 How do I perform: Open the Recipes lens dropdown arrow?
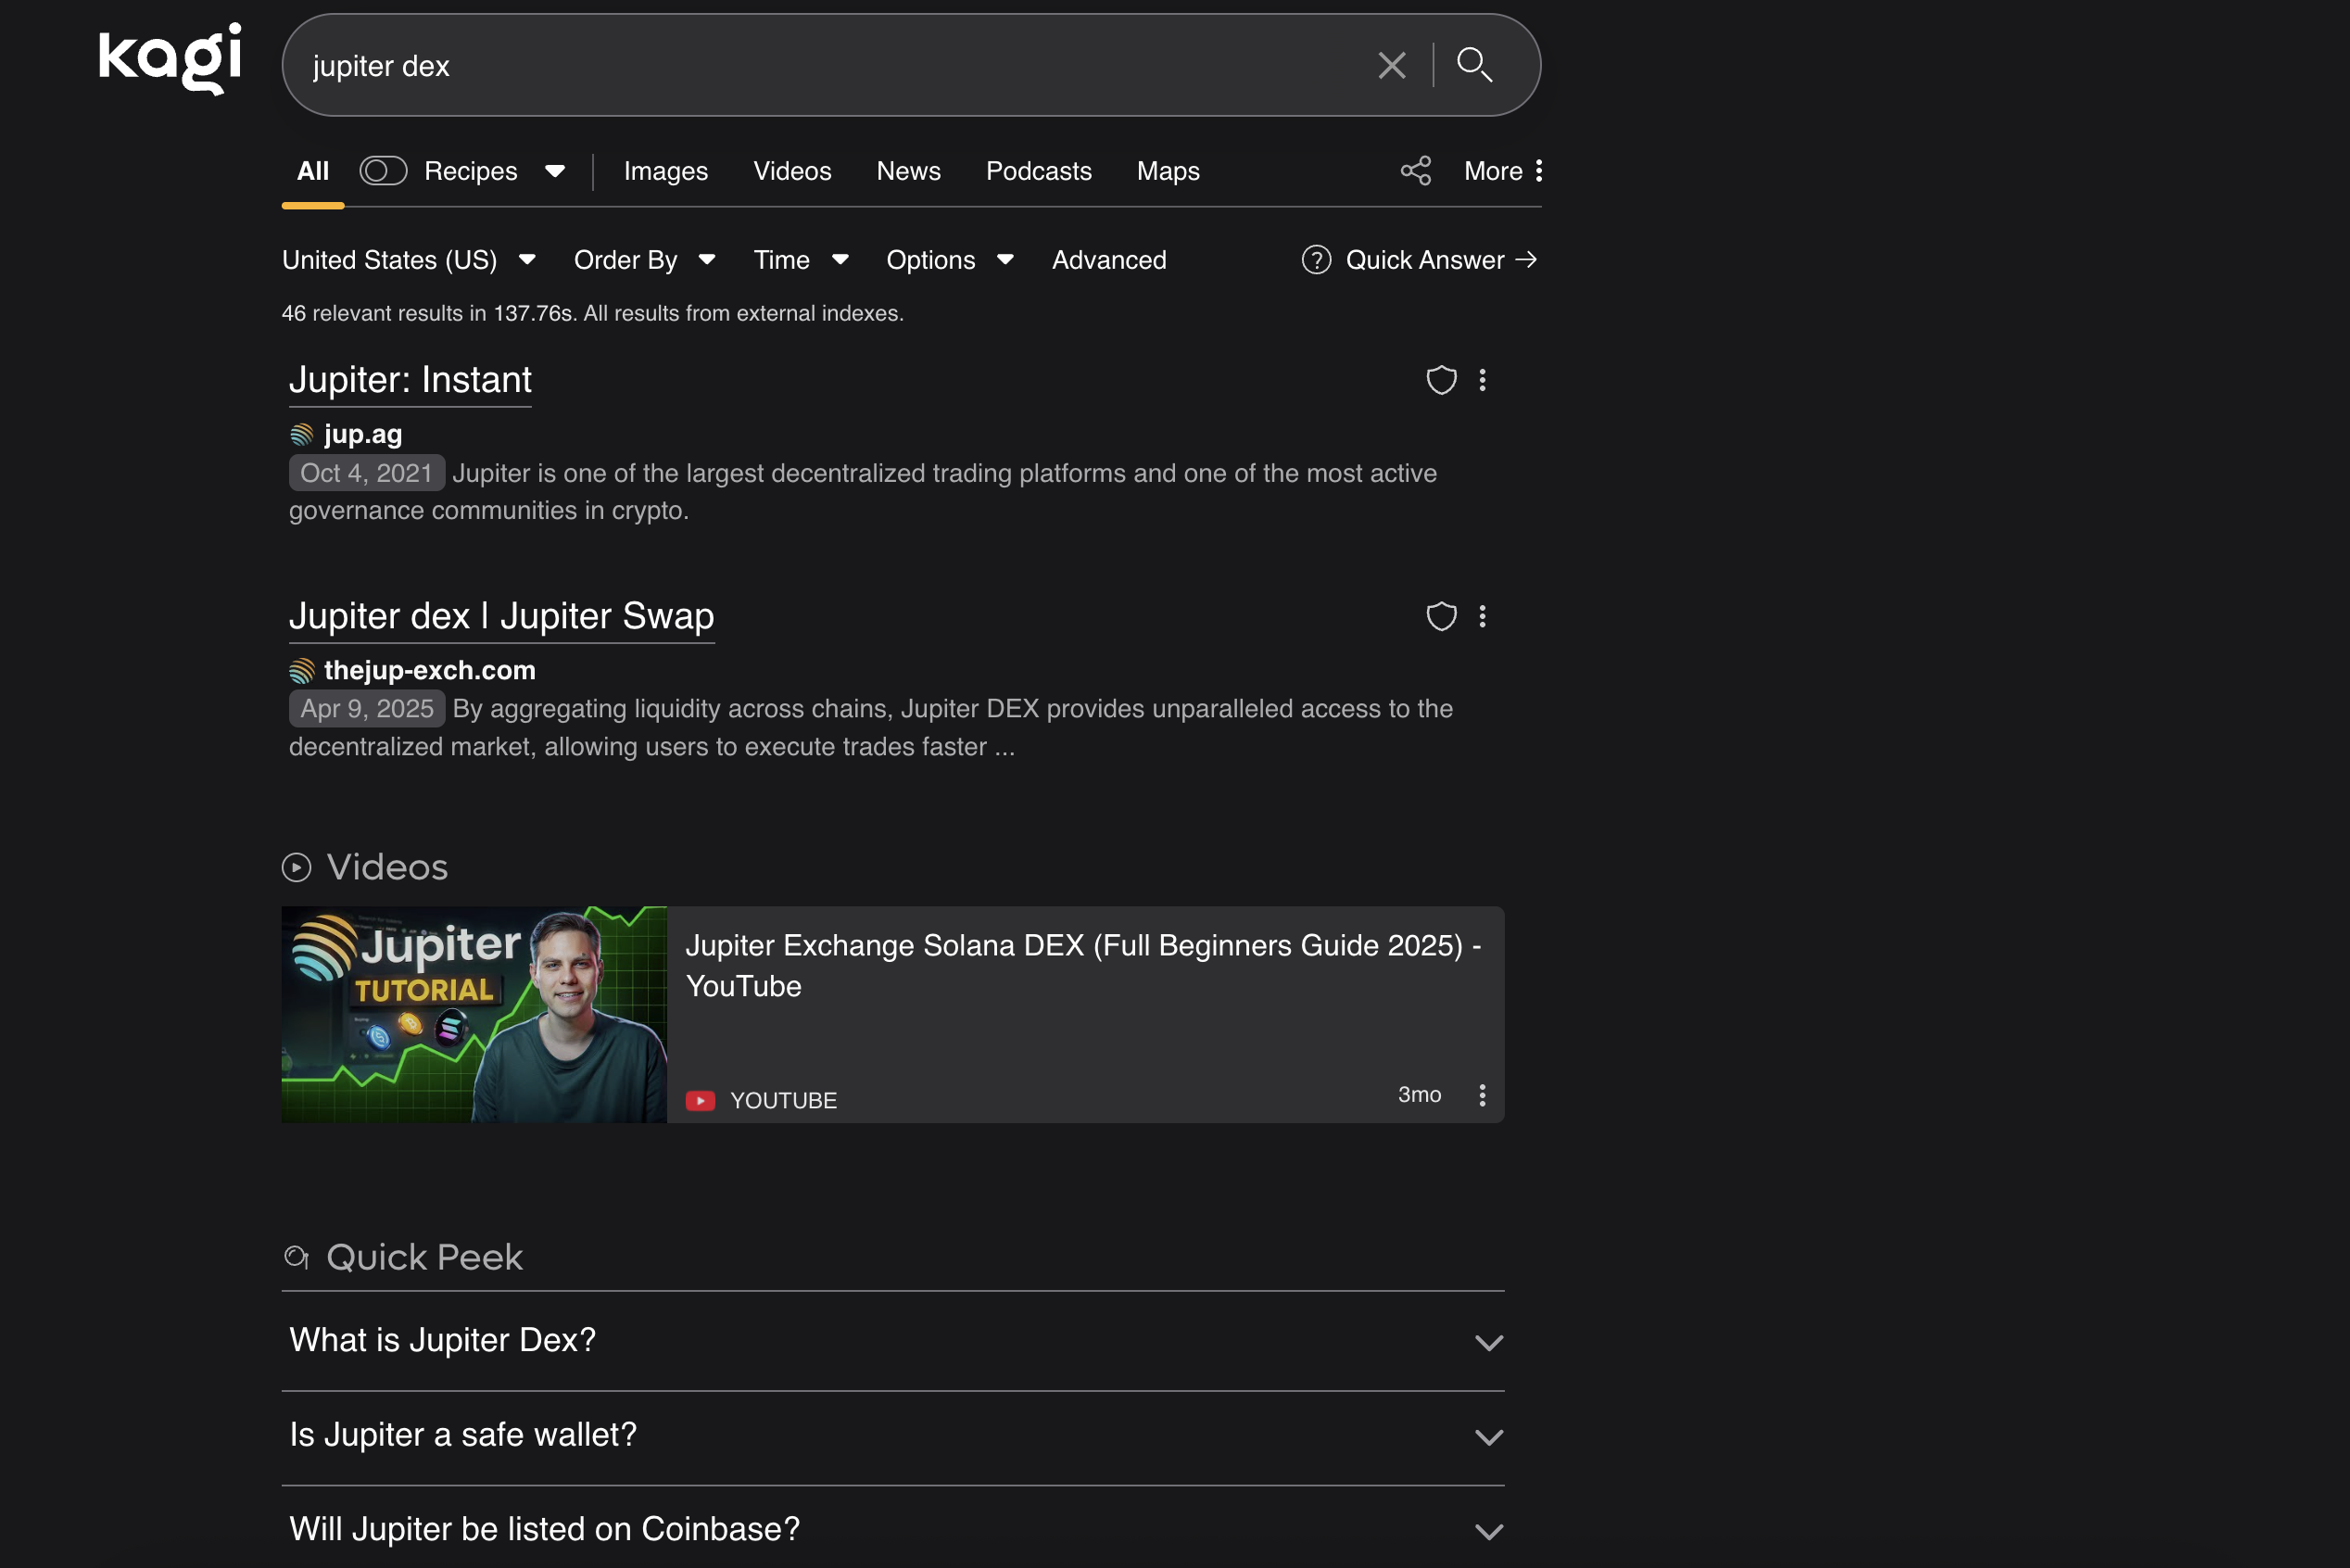pos(555,171)
